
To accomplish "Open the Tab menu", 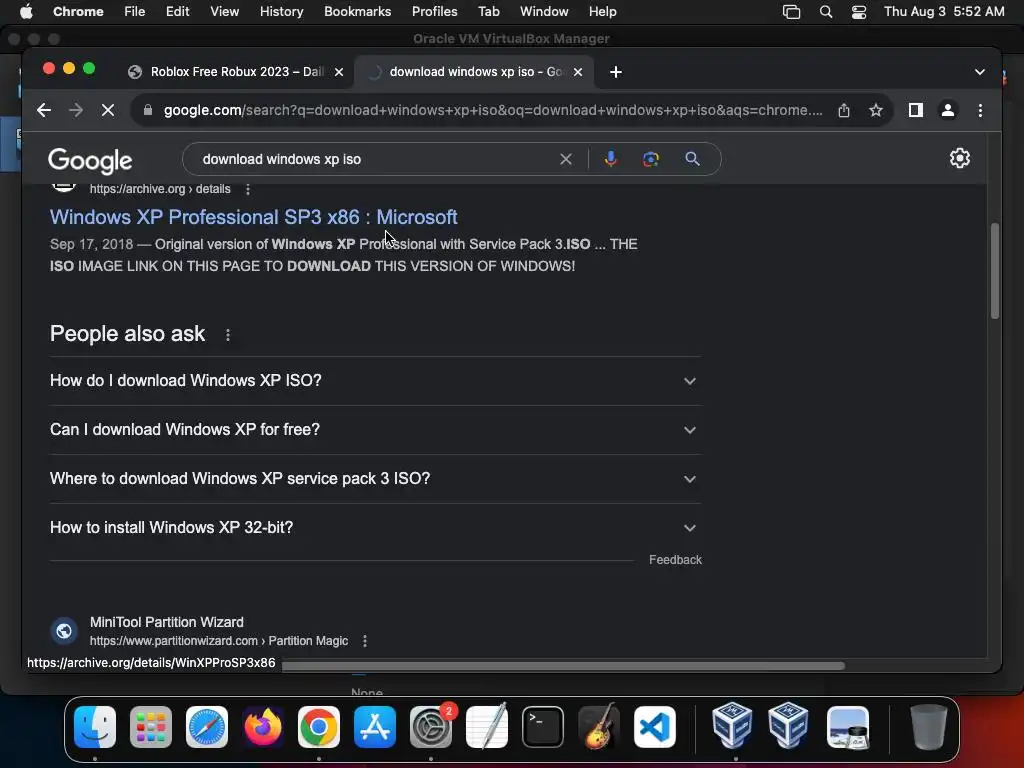I will (x=488, y=12).
